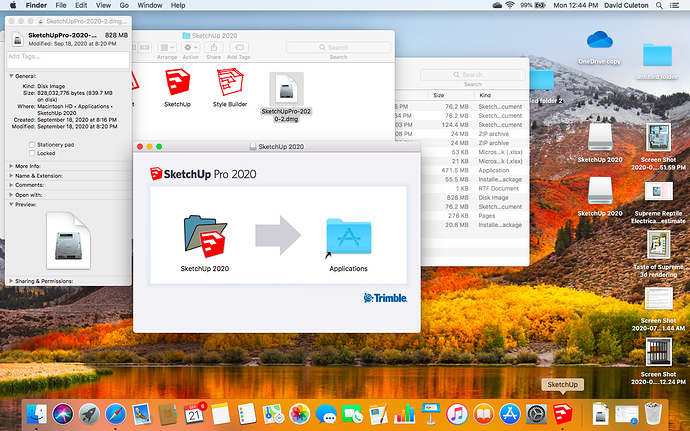Screen dimensions: 690x431
Task: Expand Sharing & Permissions section
Action: click(11, 280)
